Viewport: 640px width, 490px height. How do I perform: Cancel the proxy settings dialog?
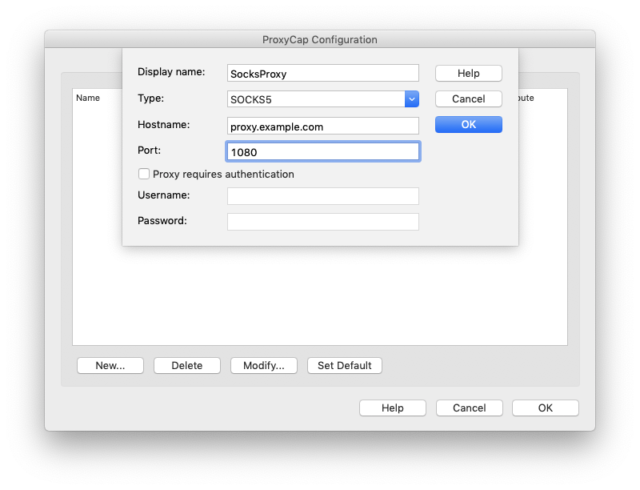click(x=469, y=99)
